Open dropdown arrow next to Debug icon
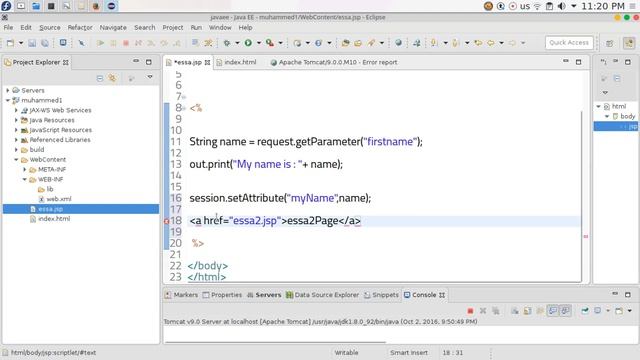The image size is (640, 360). (237, 43)
